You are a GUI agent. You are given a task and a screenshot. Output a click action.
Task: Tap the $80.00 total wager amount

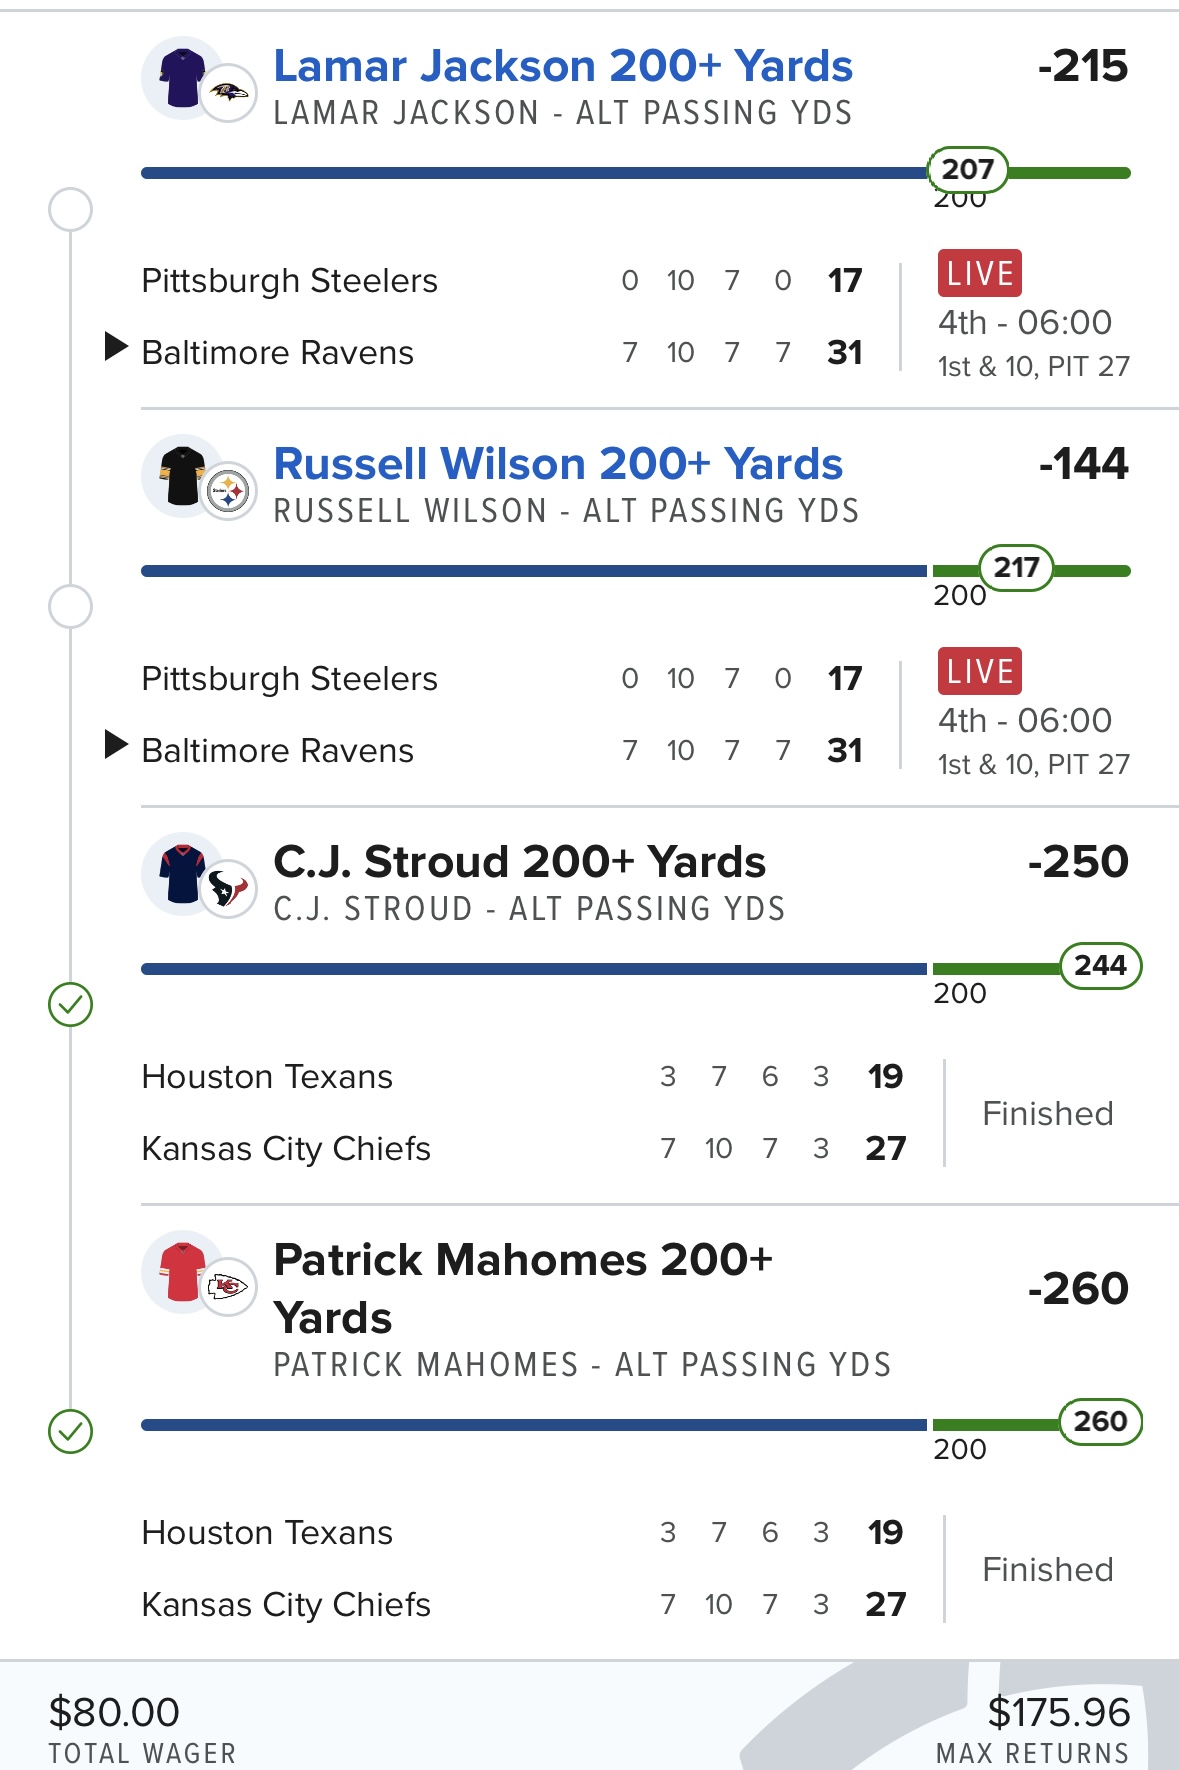[114, 1712]
